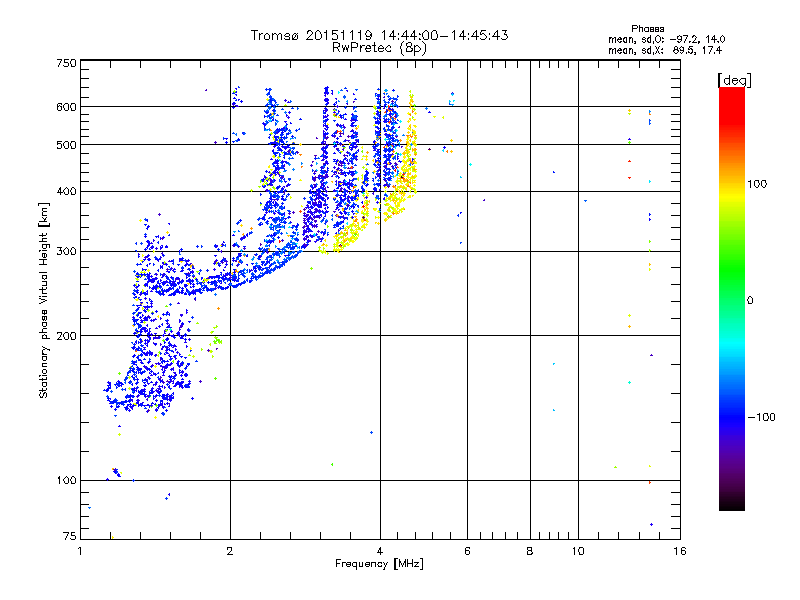Click the 'Frequency [MHz]' axis label
Screen dimensions: 800x600
coord(379,564)
